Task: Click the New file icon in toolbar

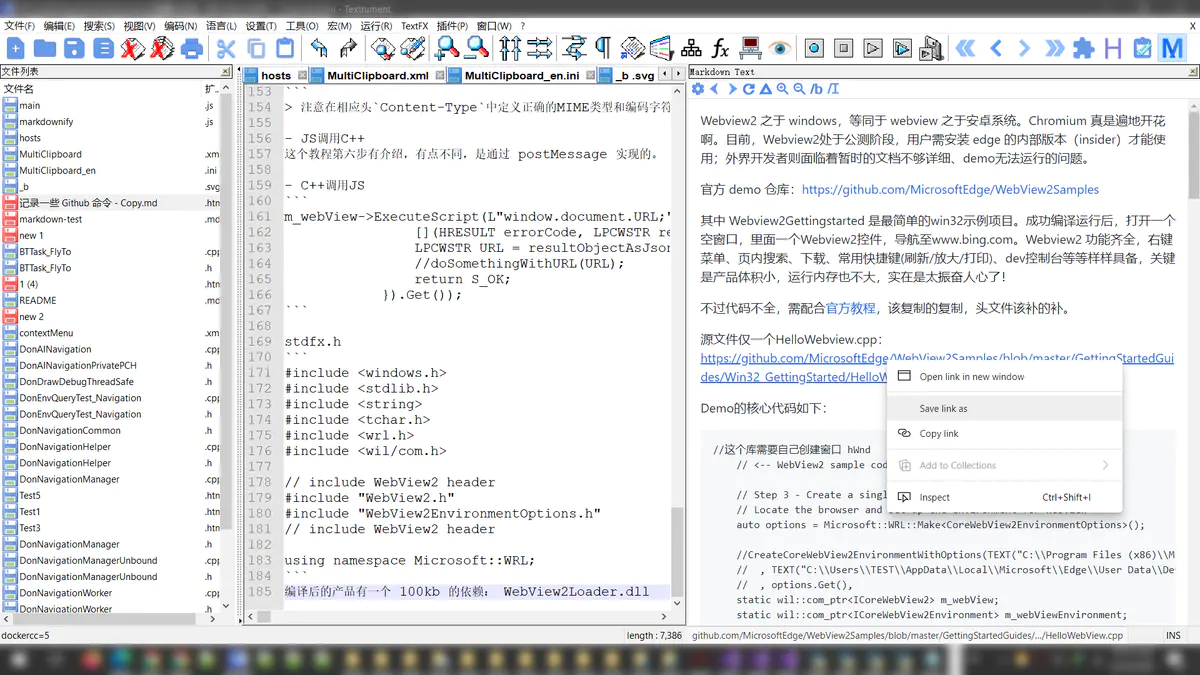Action: tap(16, 48)
